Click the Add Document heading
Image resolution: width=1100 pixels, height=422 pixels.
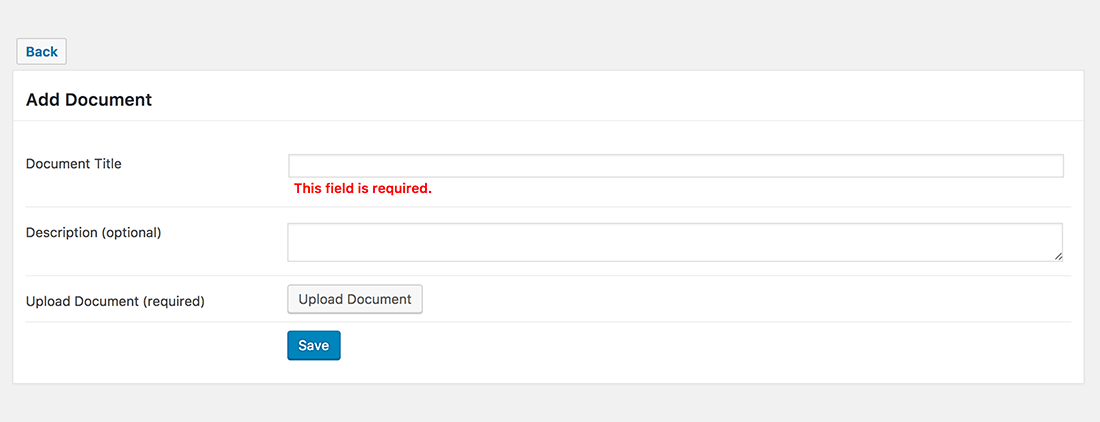tap(89, 100)
